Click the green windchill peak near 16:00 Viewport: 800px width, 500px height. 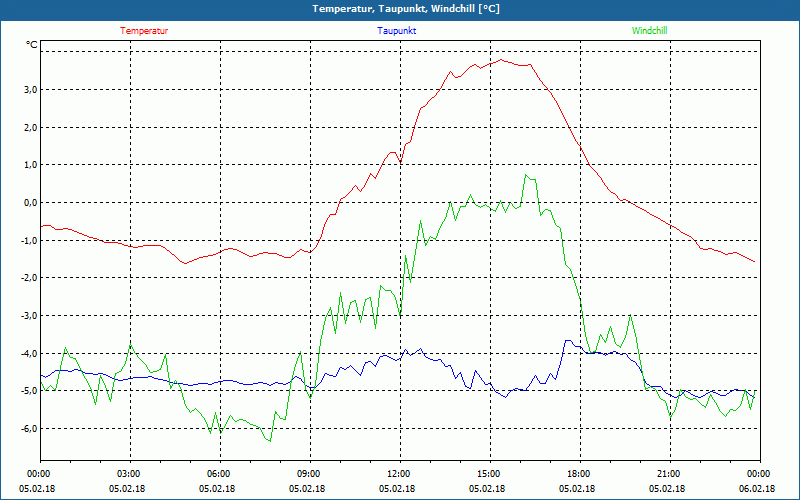(x=526, y=175)
